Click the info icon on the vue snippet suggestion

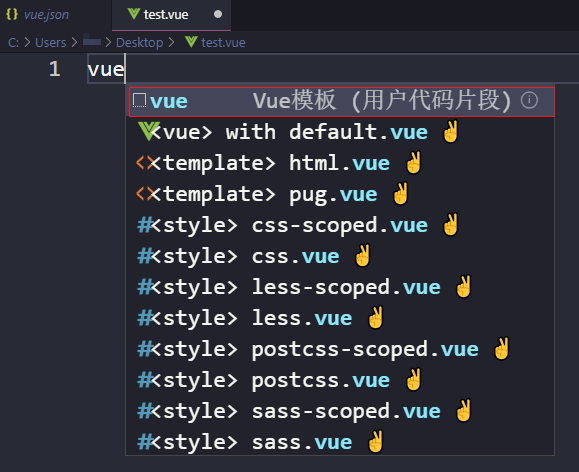coord(529,100)
